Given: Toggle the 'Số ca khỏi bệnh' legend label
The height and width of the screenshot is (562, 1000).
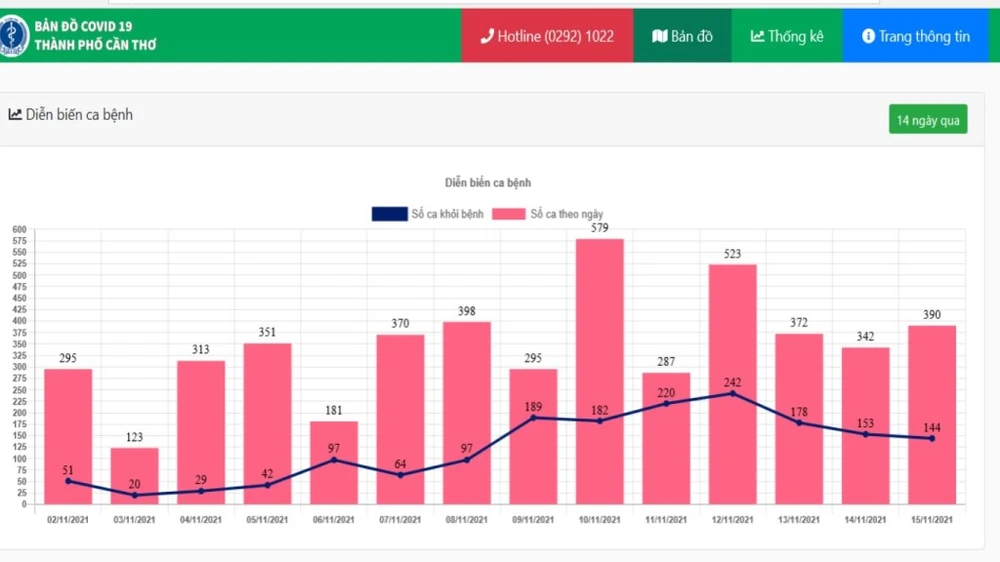Looking at the screenshot, I should (x=447, y=214).
